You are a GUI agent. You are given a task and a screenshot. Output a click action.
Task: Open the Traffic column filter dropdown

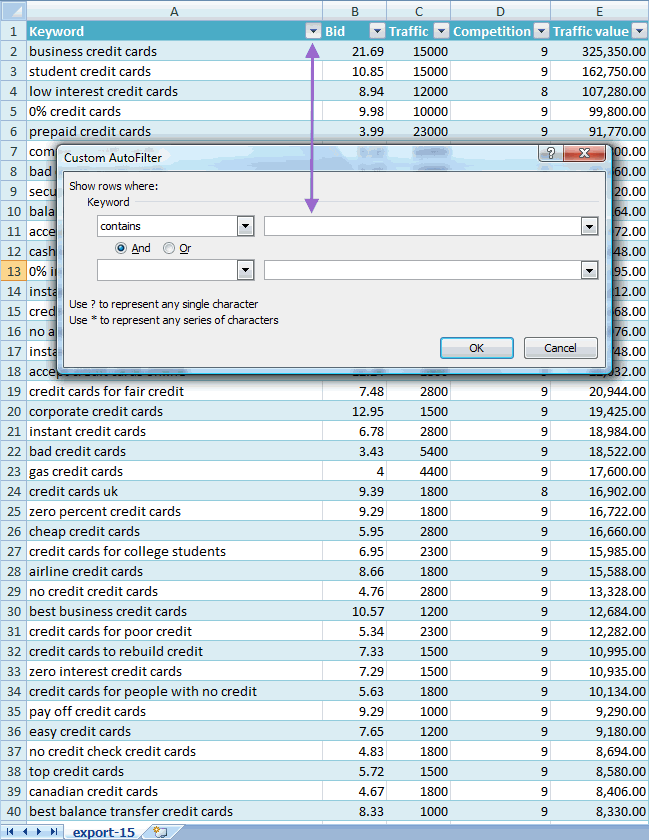click(441, 31)
